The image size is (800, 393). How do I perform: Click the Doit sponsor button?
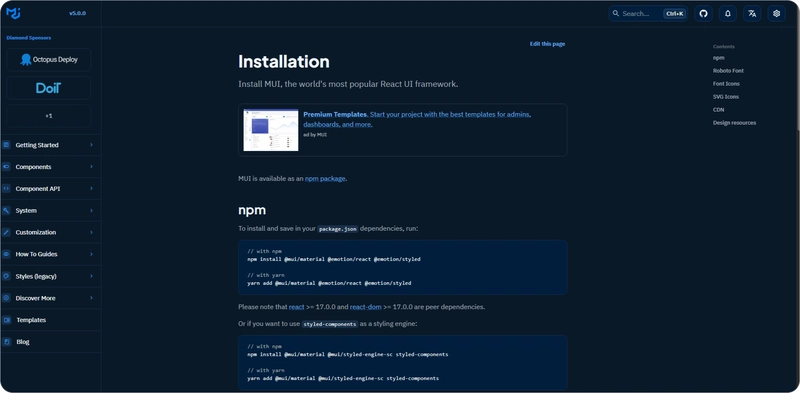48,88
